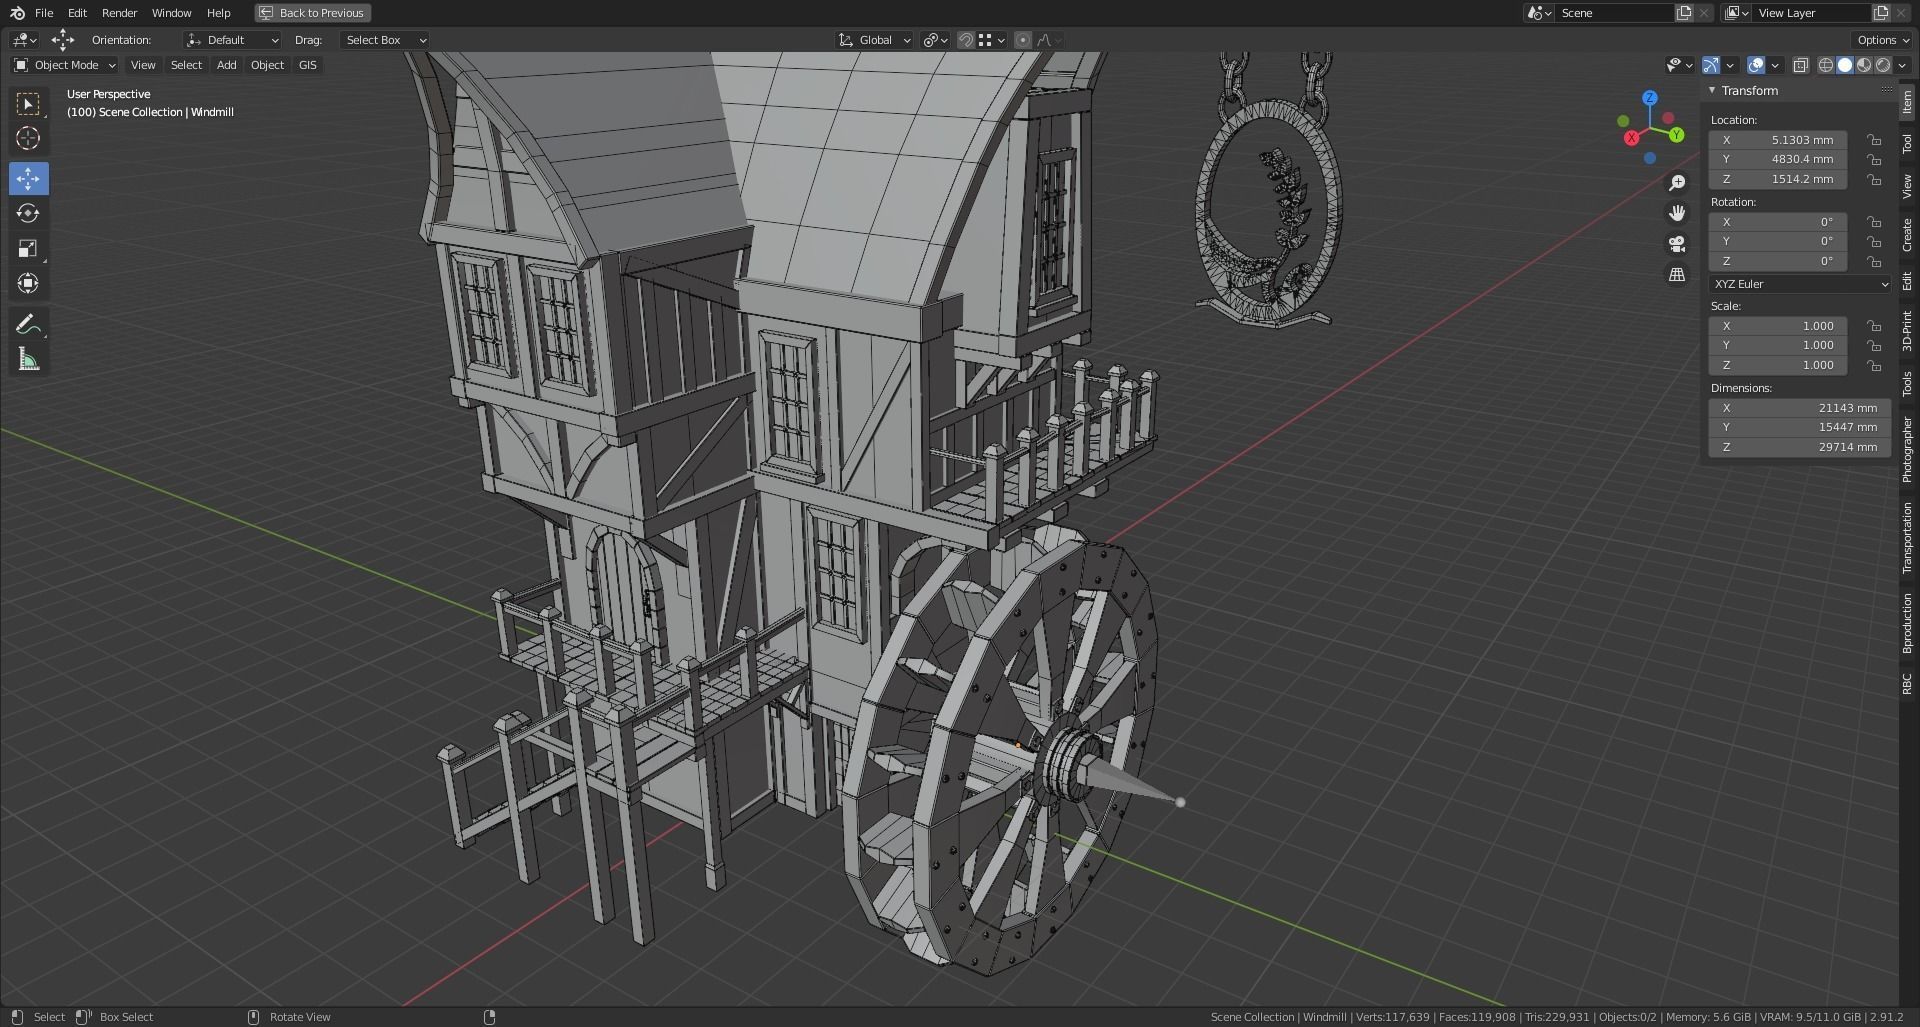1920x1027 pixels.
Task: Choose the Scale tool
Action: tap(28, 249)
